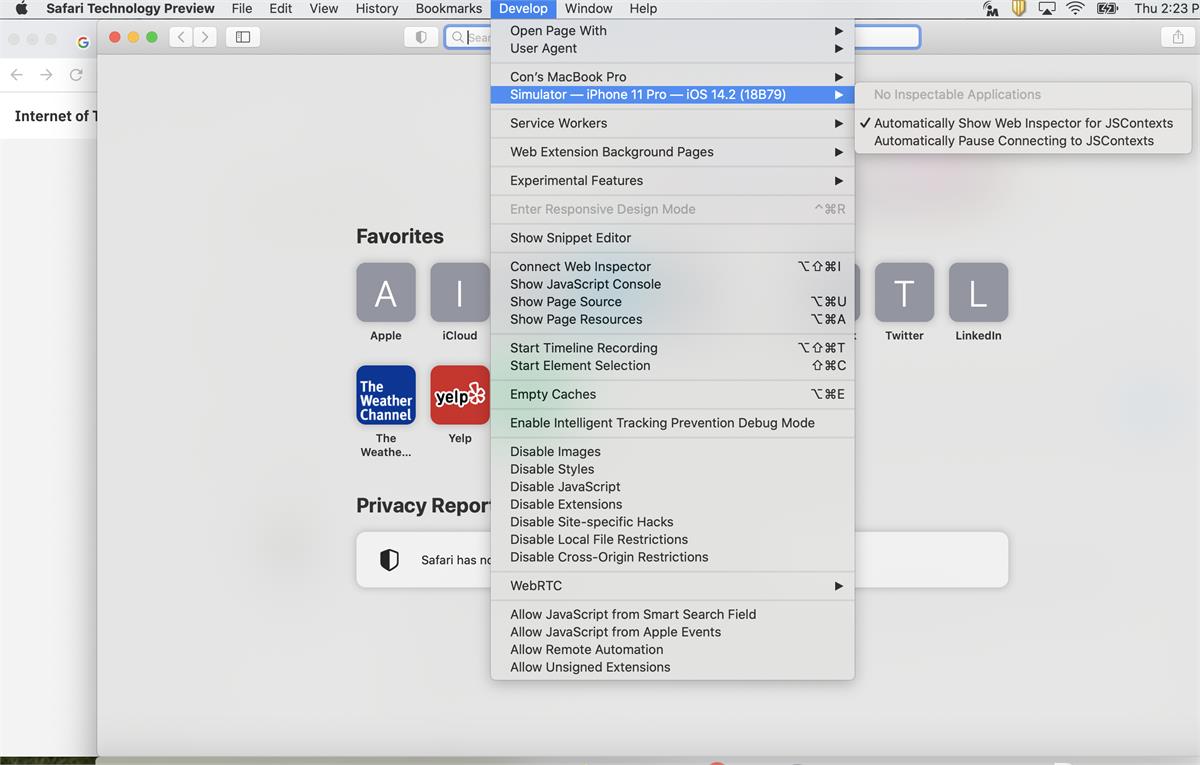Open the Apple favorite tile
This screenshot has height=765, width=1200.
[x=386, y=293]
